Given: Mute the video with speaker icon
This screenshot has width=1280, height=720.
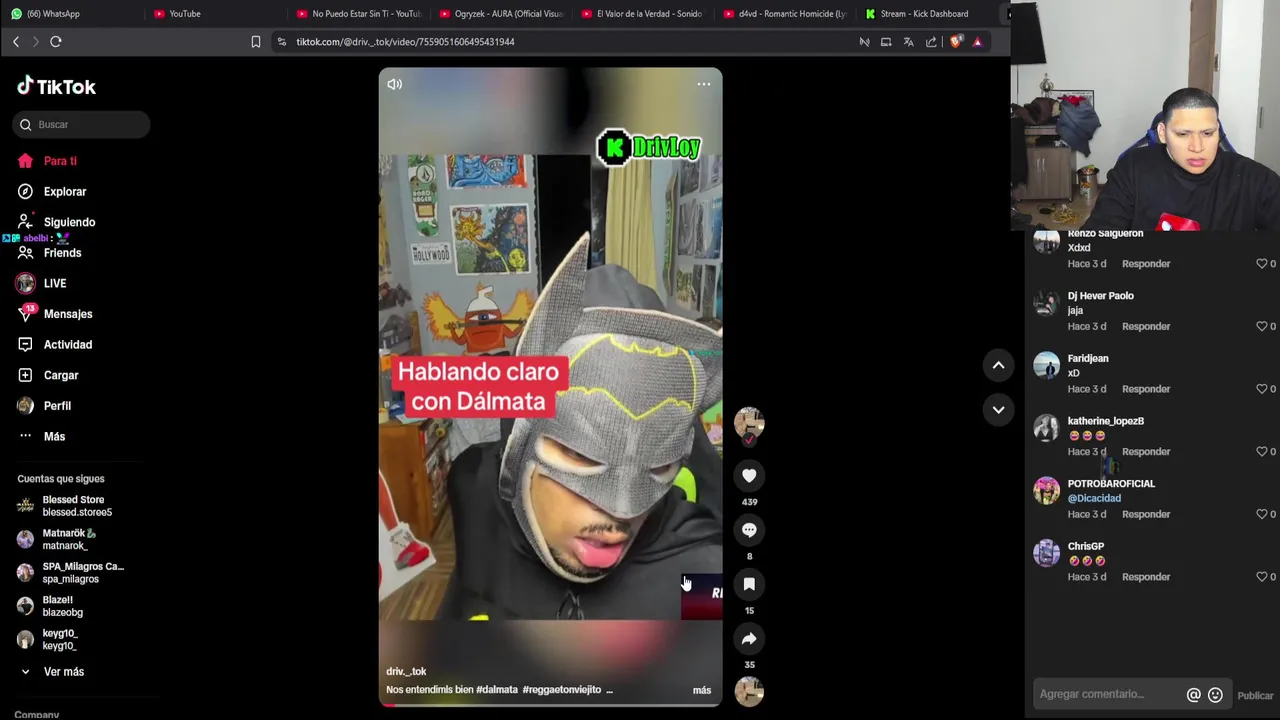Looking at the screenshot, I should pos(395,84).
